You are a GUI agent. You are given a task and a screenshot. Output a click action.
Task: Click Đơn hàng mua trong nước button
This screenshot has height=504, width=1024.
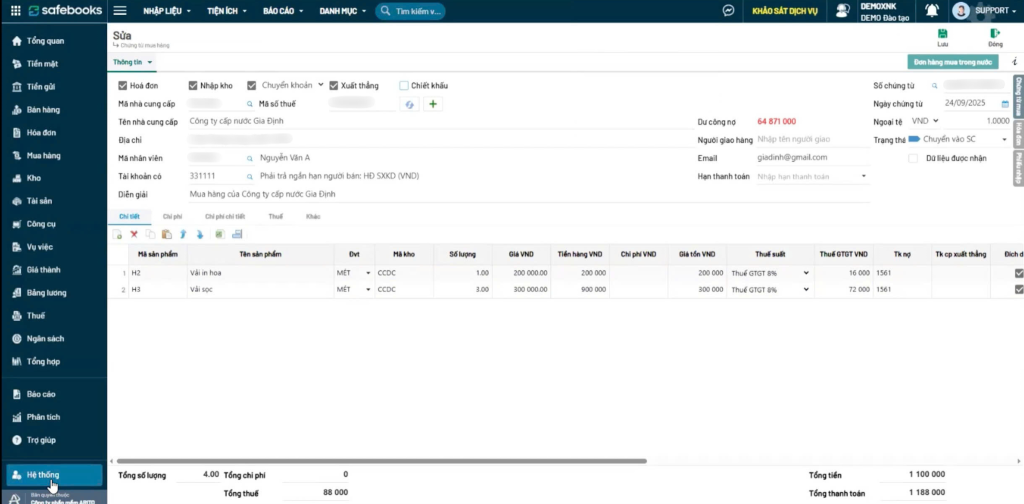tap(952, 62)
